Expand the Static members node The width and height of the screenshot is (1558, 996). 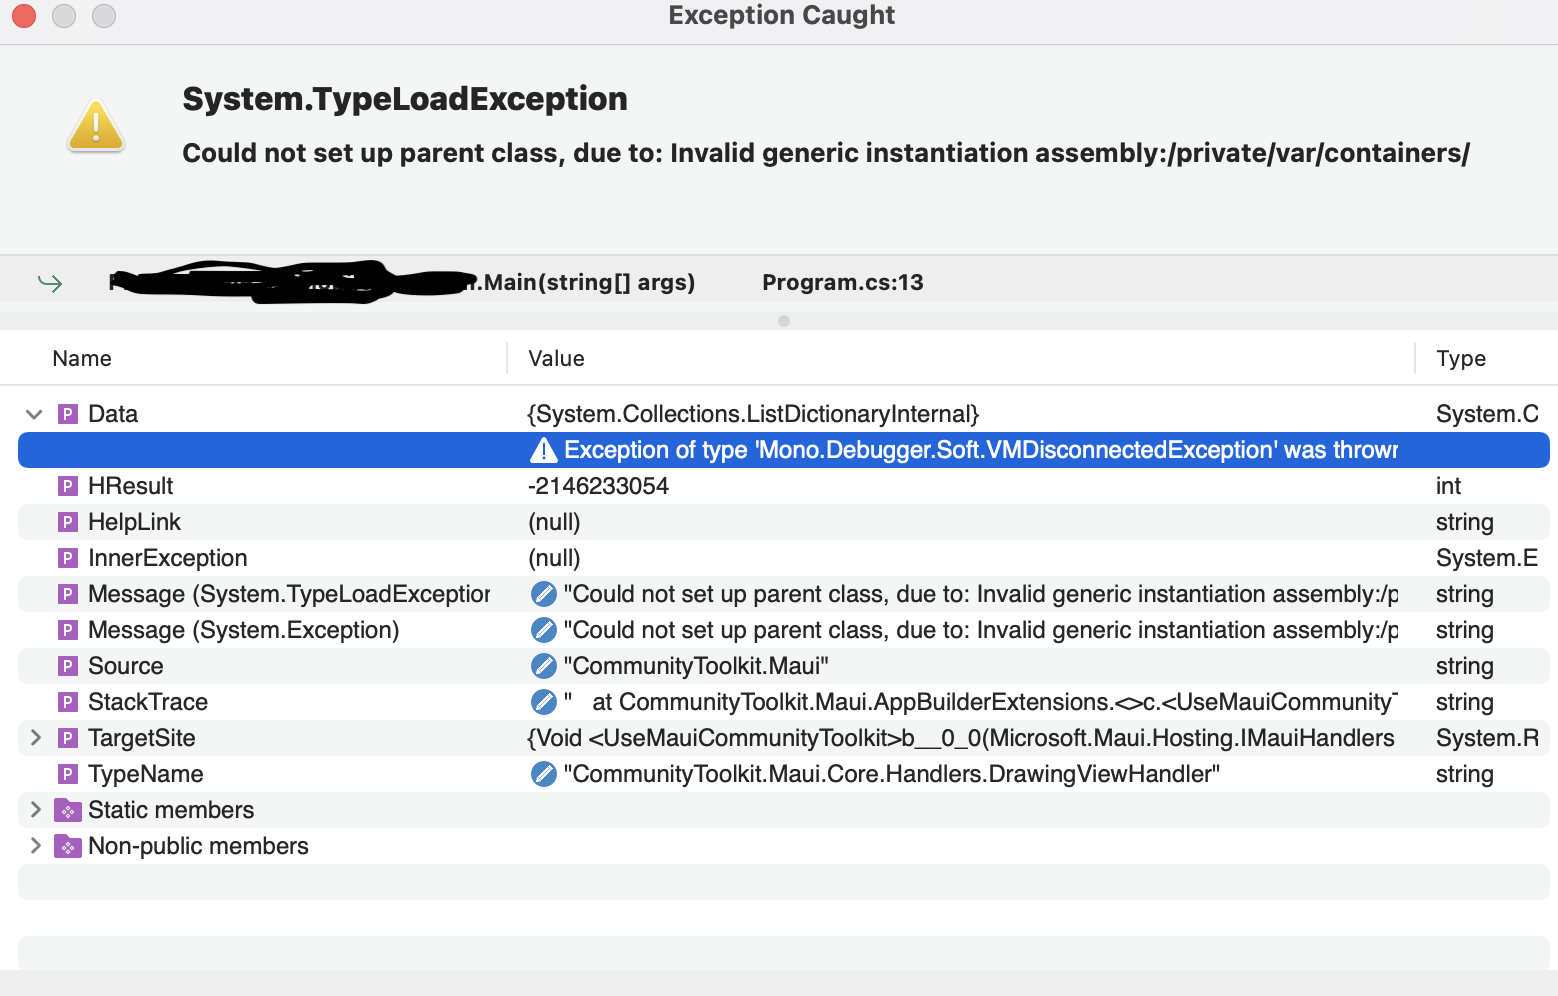(x=36, y=810)
